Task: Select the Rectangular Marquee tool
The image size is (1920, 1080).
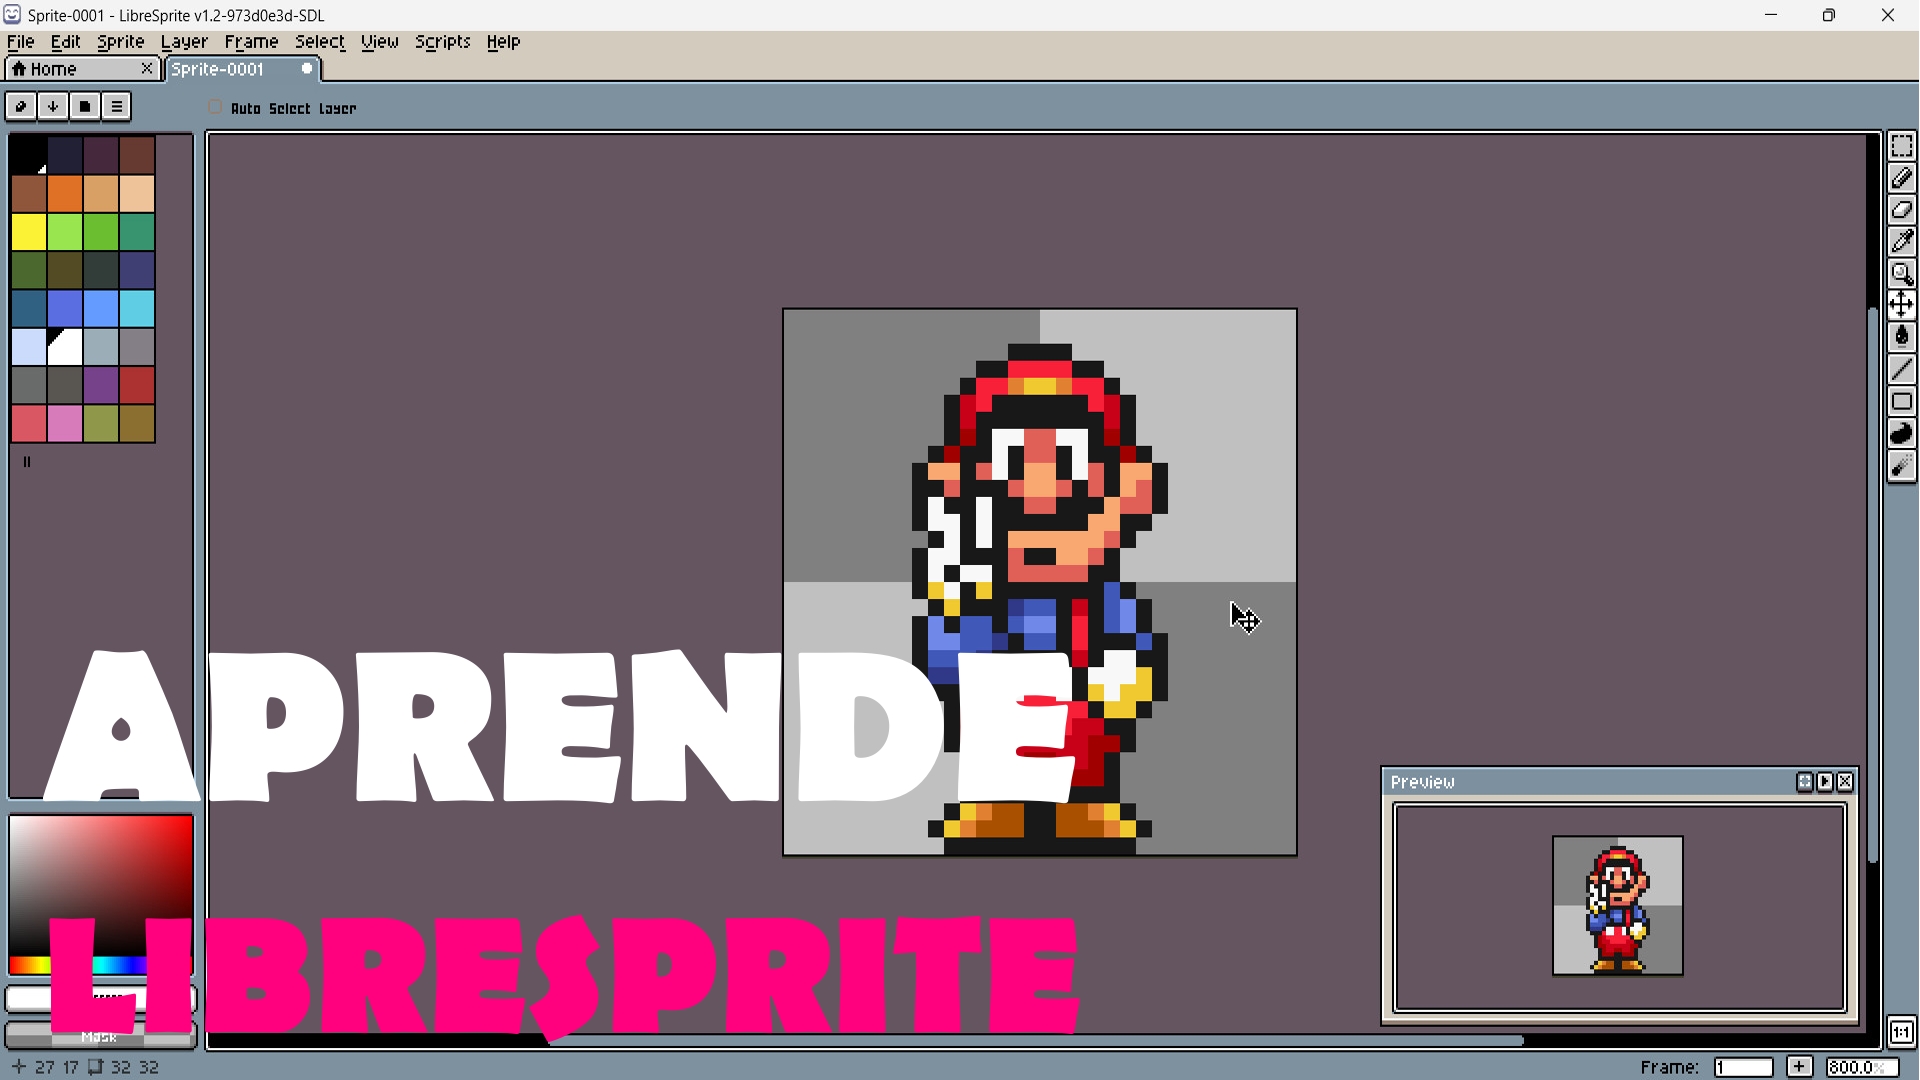Action: 1903,145
